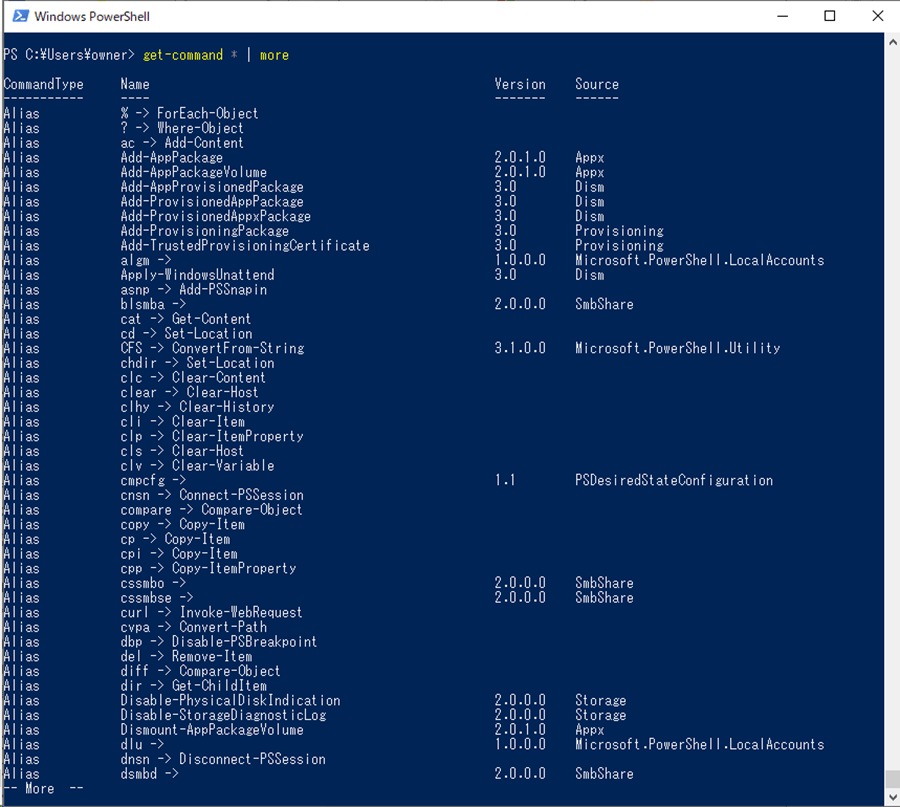
Task: Click the "cli -> Clear-Item" entry
Action: (x=183, y=422)
